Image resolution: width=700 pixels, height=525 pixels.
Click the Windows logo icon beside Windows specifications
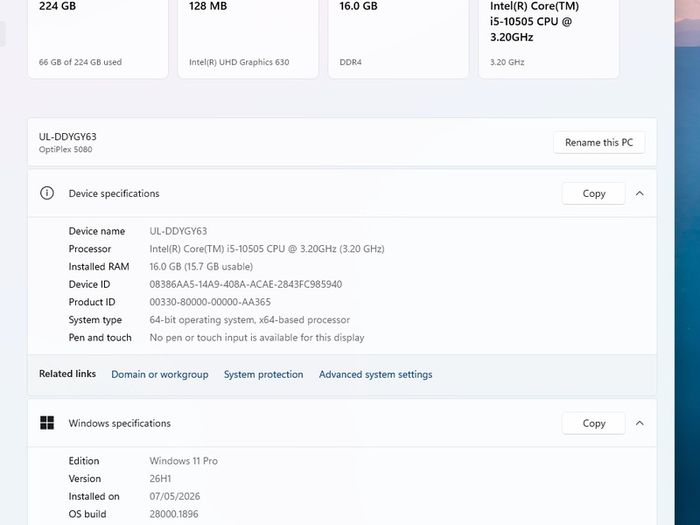pyautogui.click(x=47, y=423)
